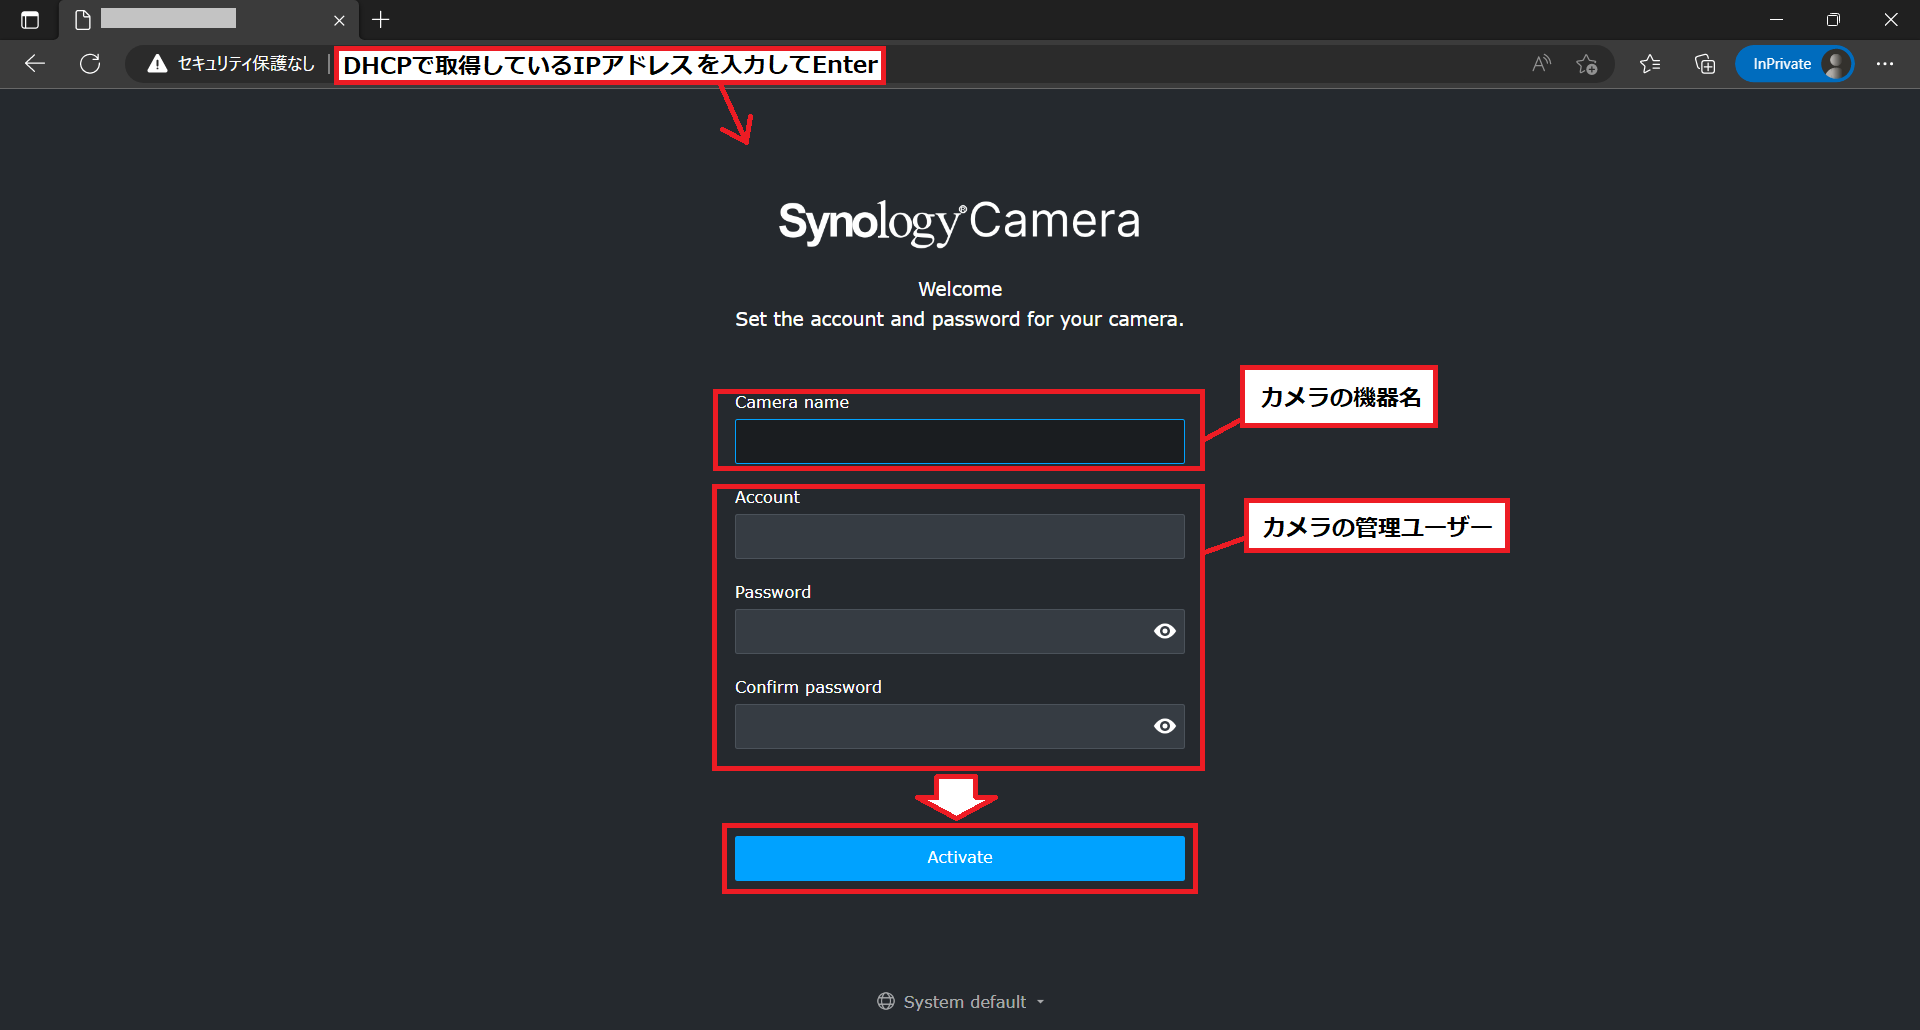Click the Password input field
1920x1030 pixels.
940,631
